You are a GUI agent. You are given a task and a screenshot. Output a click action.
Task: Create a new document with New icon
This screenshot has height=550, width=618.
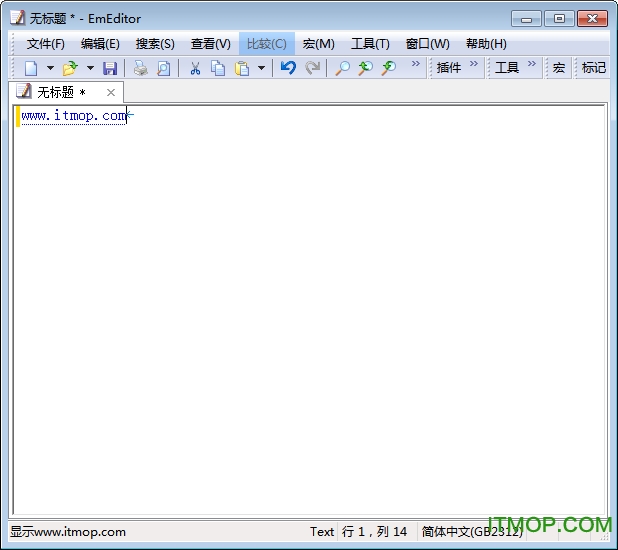31,68
